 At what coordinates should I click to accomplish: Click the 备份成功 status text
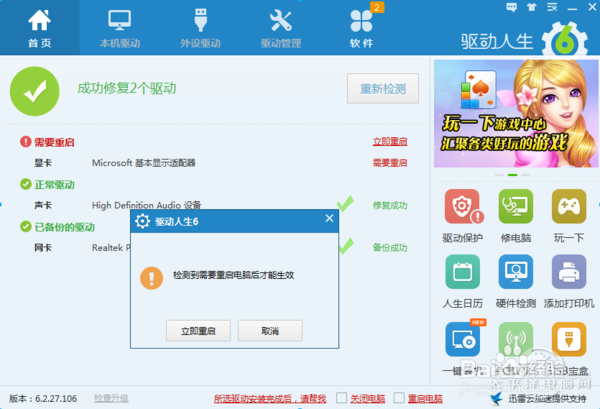(390, 248)
